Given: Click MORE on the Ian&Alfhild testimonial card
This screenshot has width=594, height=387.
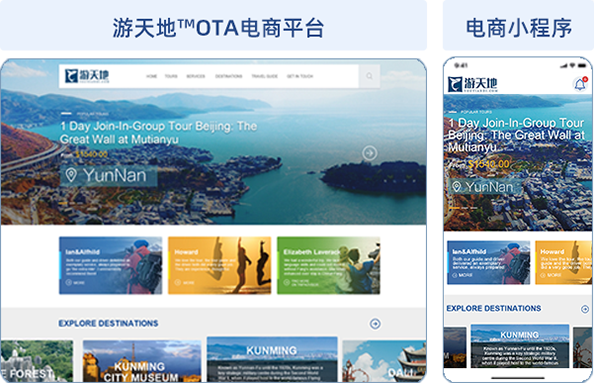Looking at the screenshot, I should (x=75, y=282).
